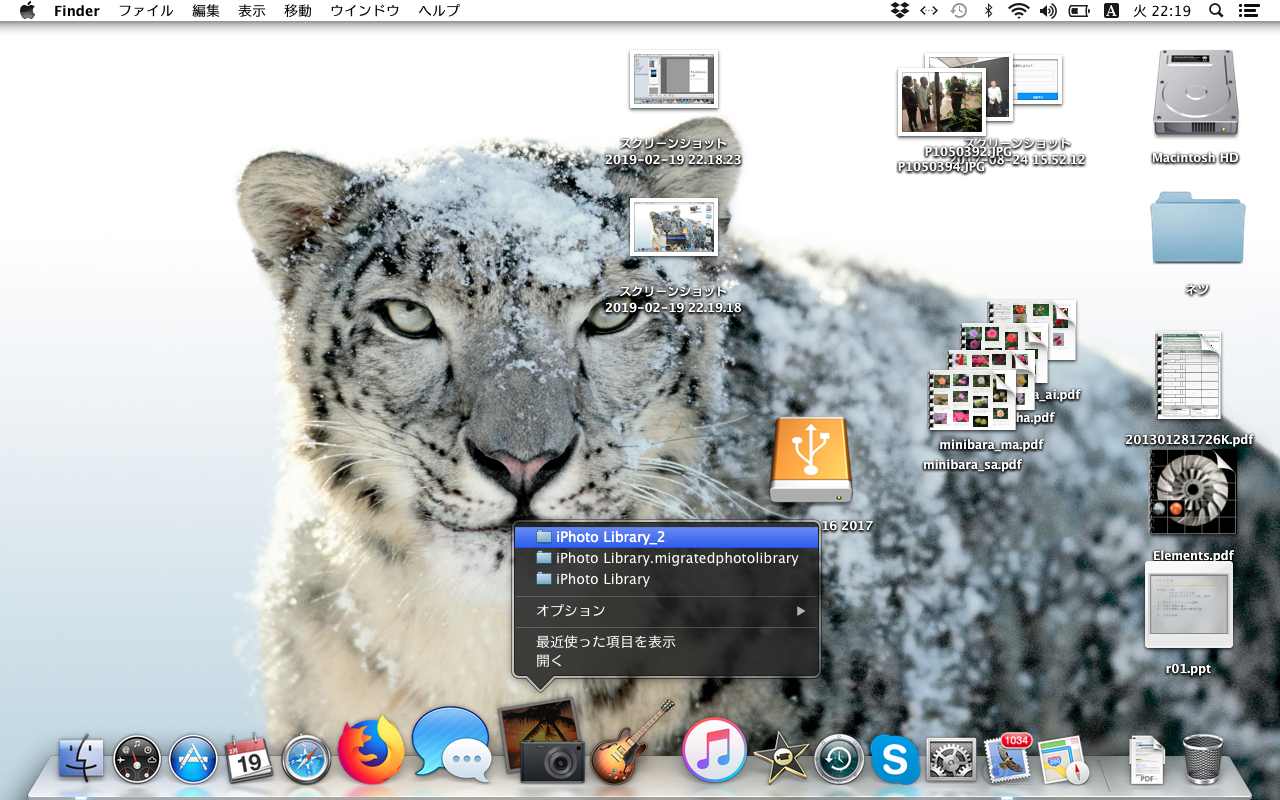
Task: Choose iPhoto Library.migratedphotolibrary menu entry
Action: pos(676,558)
